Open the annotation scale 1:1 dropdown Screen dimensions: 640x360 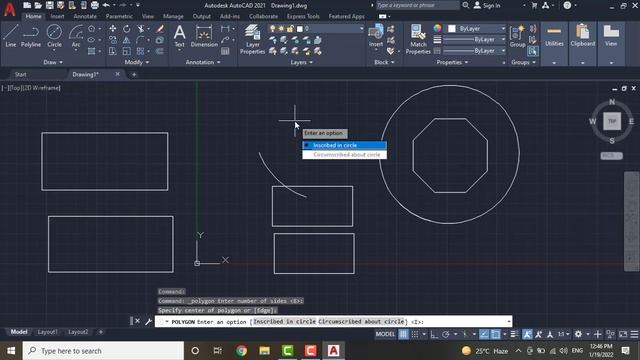tap(564, 334)
